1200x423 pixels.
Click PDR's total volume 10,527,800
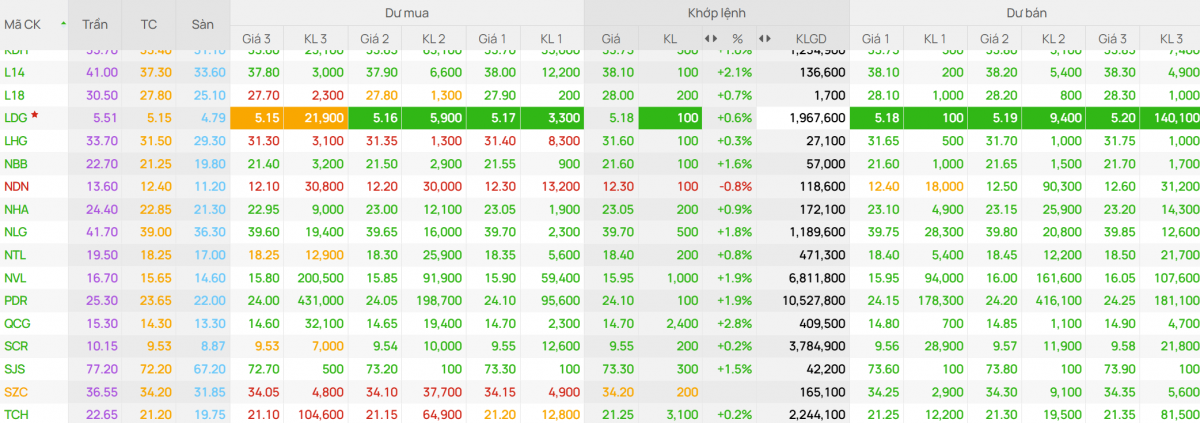(x=811, y=300)
